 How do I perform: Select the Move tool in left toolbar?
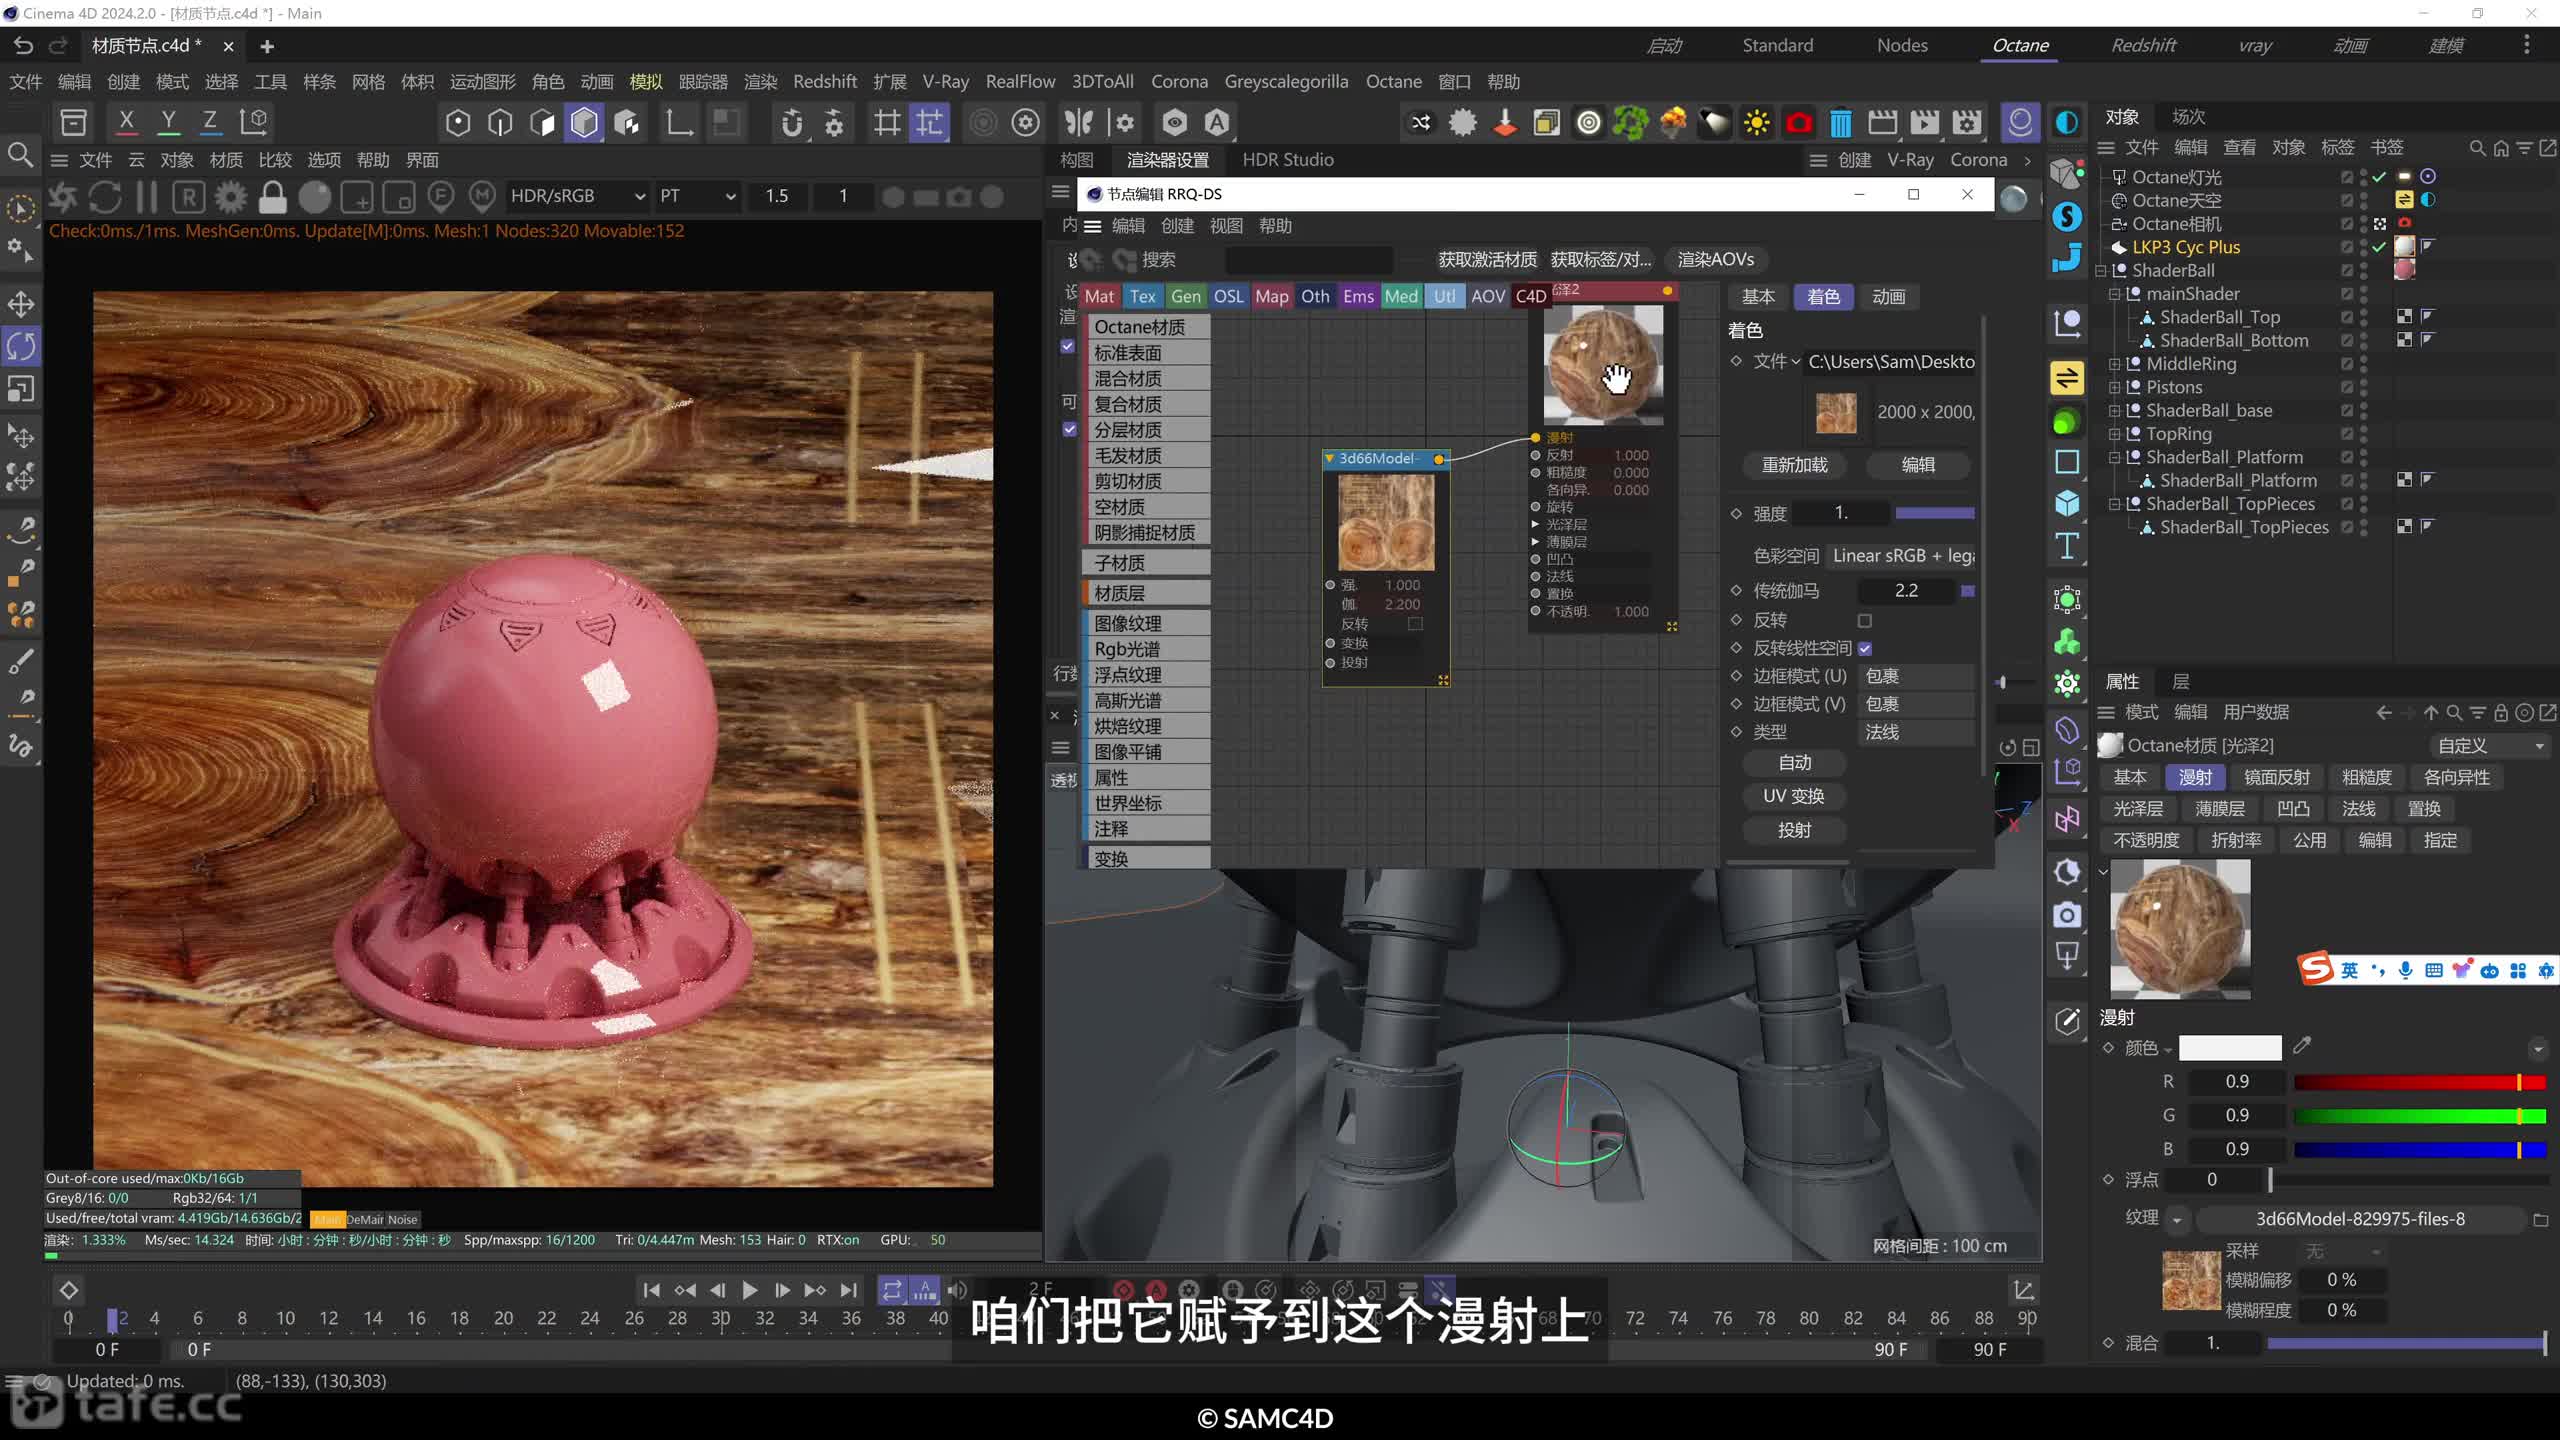click(21, 304)
